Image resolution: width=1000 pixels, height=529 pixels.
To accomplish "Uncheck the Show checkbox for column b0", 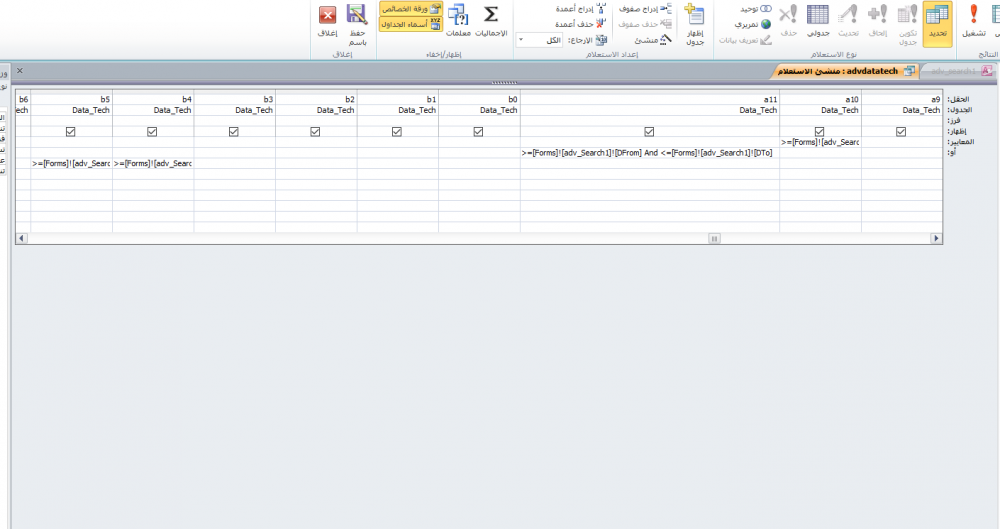I will click(x=478, y=131).
